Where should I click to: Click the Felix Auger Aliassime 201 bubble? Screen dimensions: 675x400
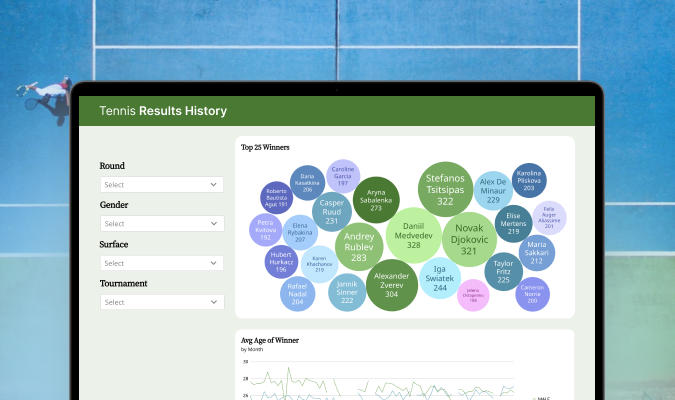549,218
